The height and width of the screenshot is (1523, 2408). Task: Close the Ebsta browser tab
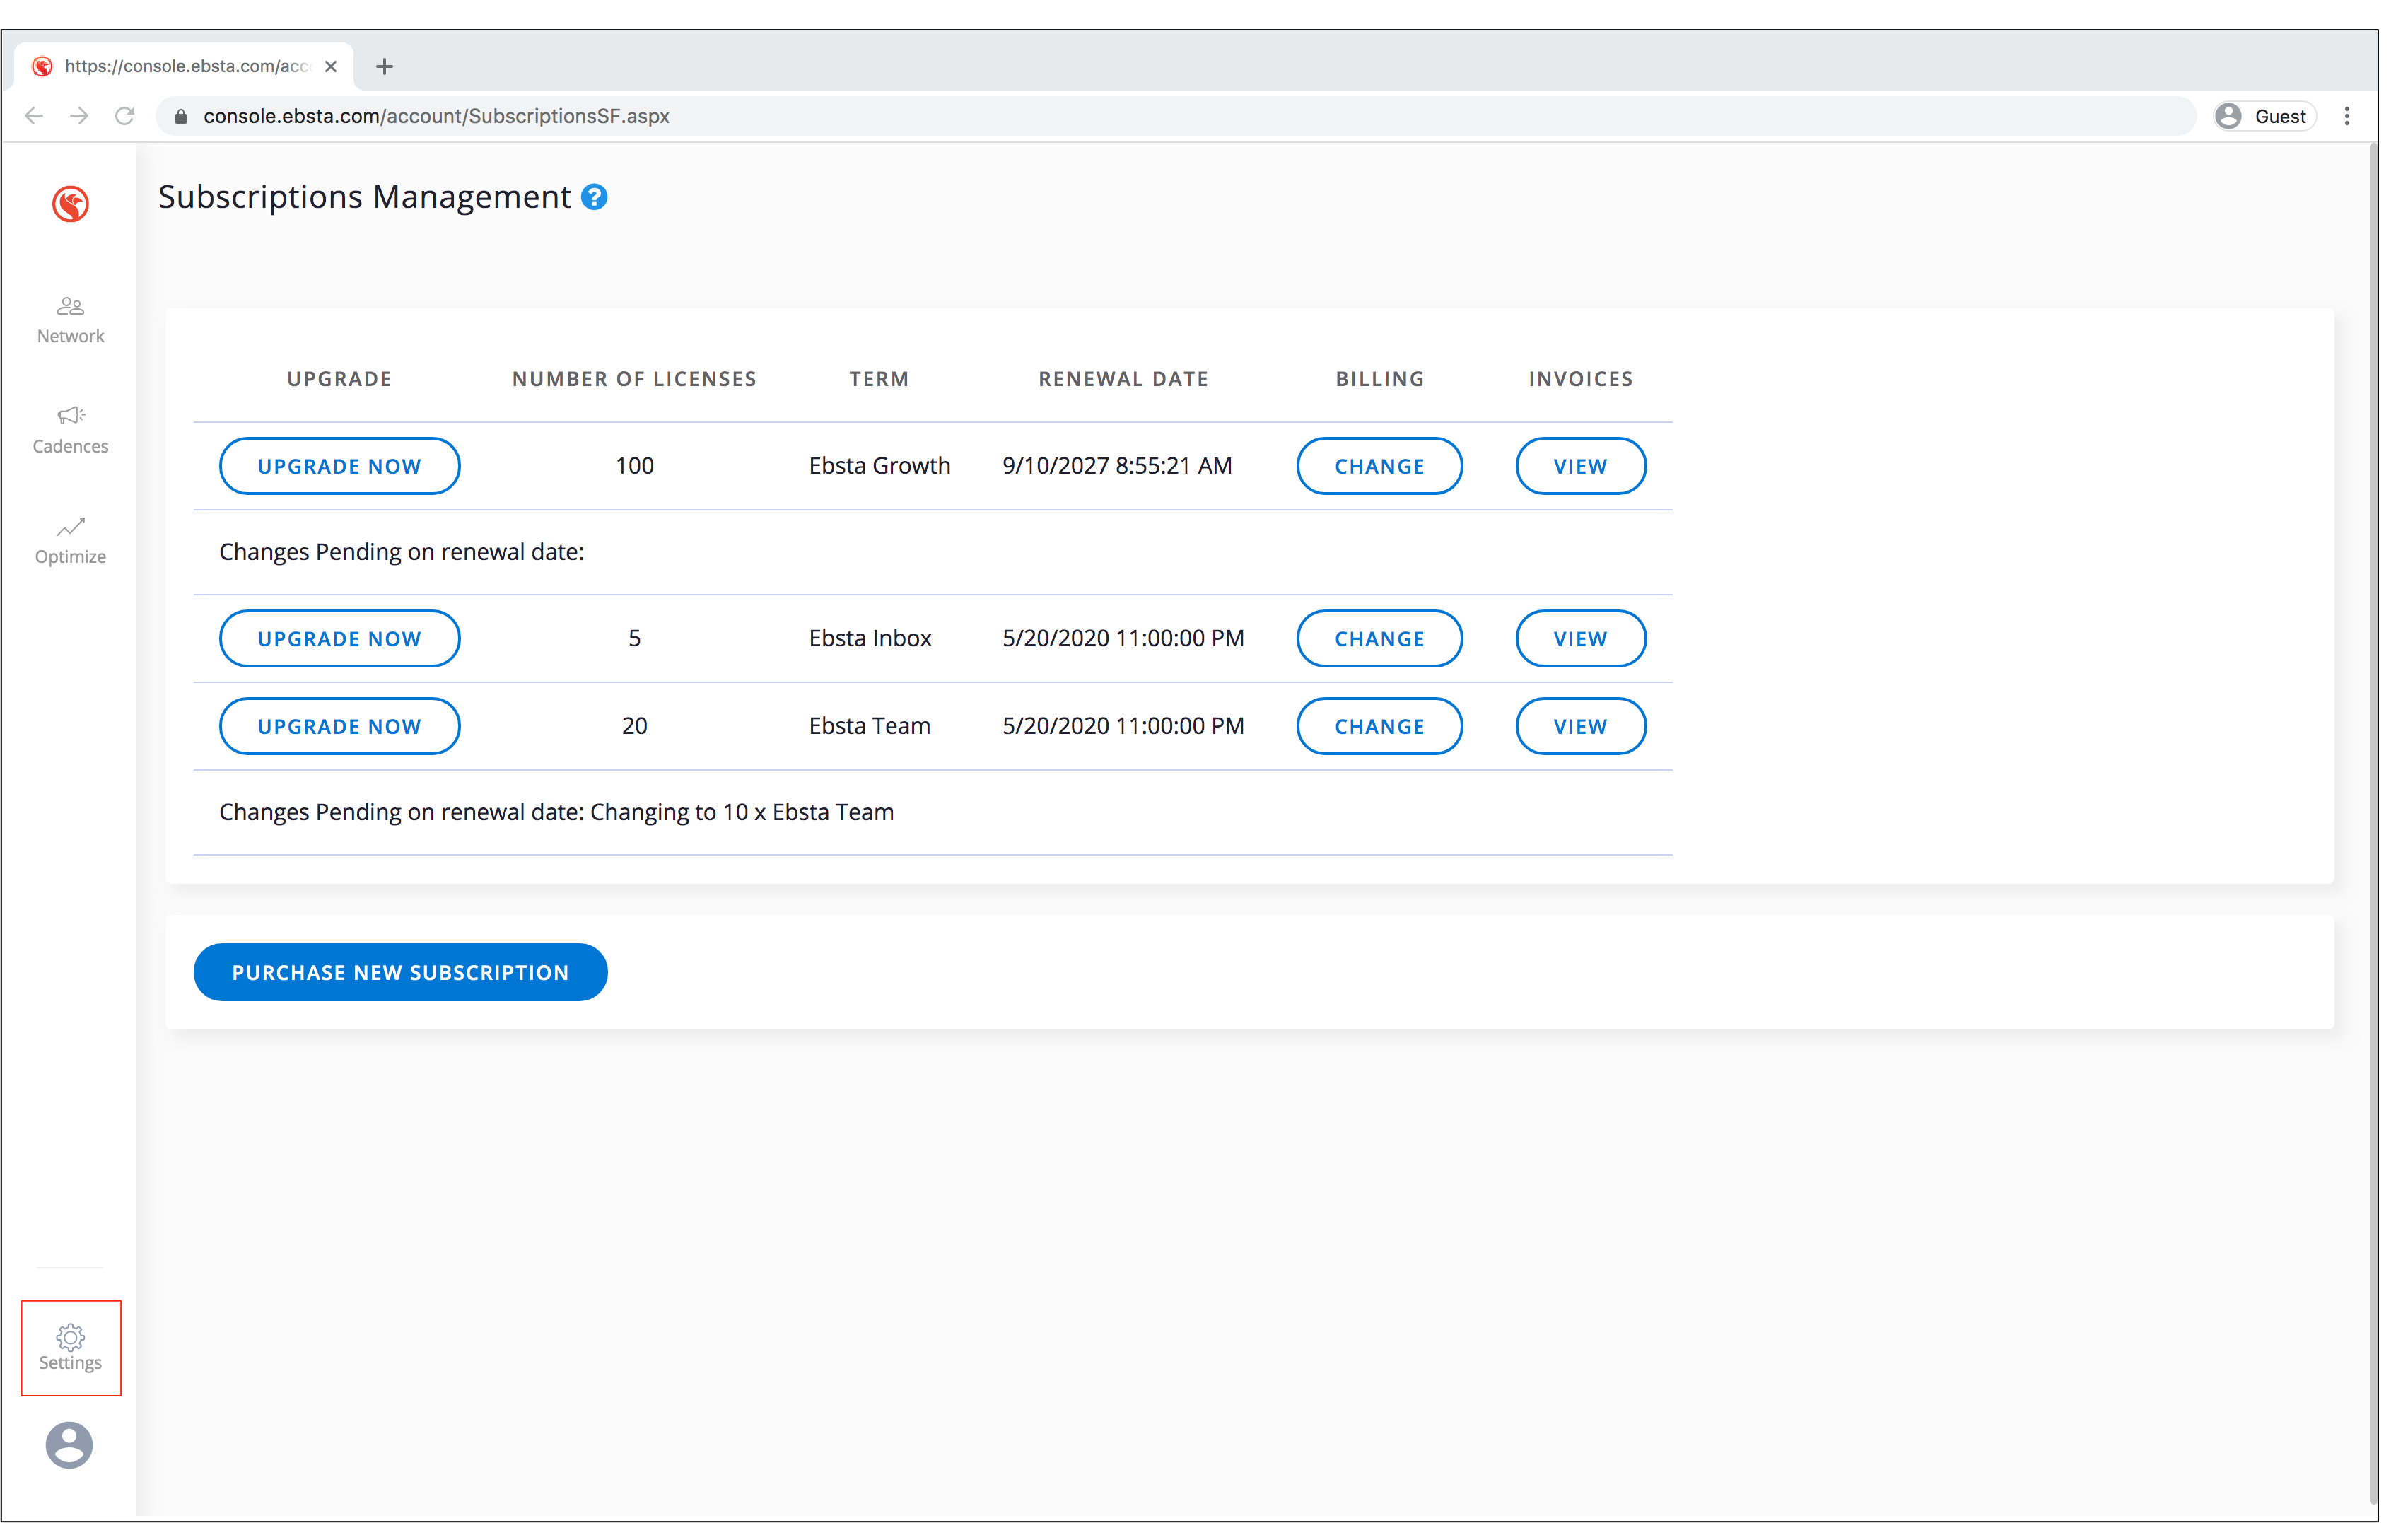click(331, 67)
